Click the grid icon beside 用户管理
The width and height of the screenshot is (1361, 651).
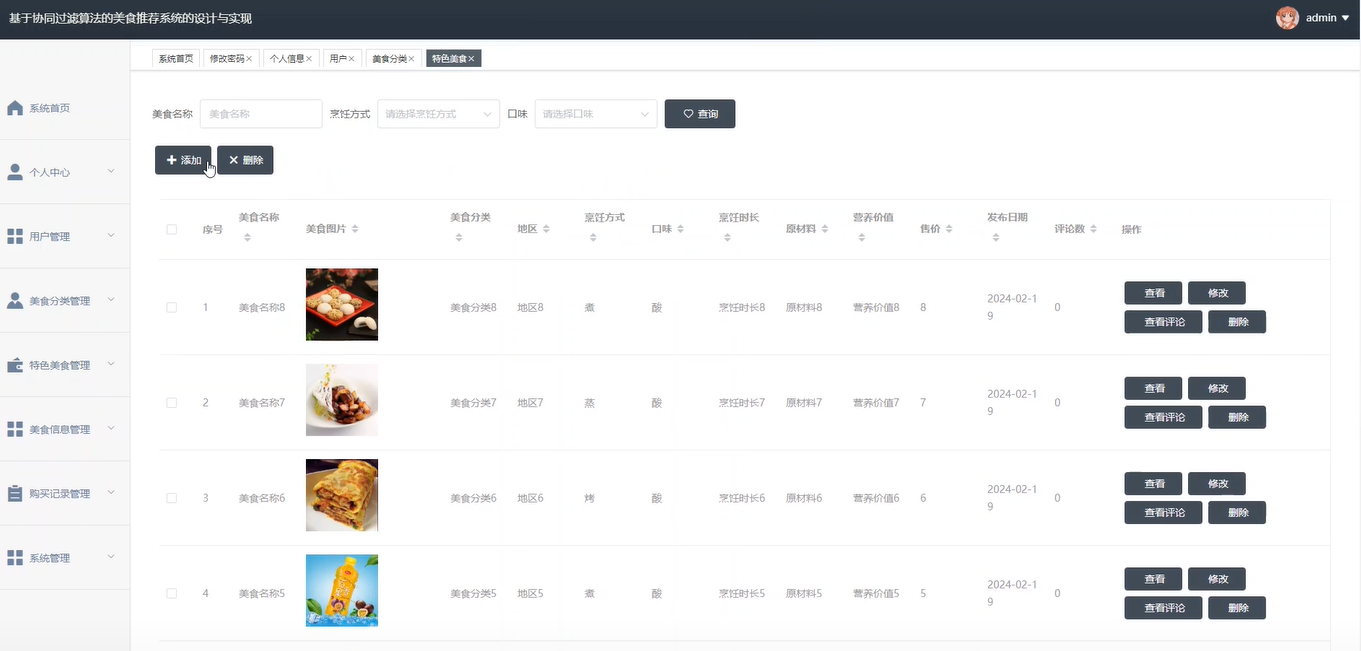click(15, 236)
